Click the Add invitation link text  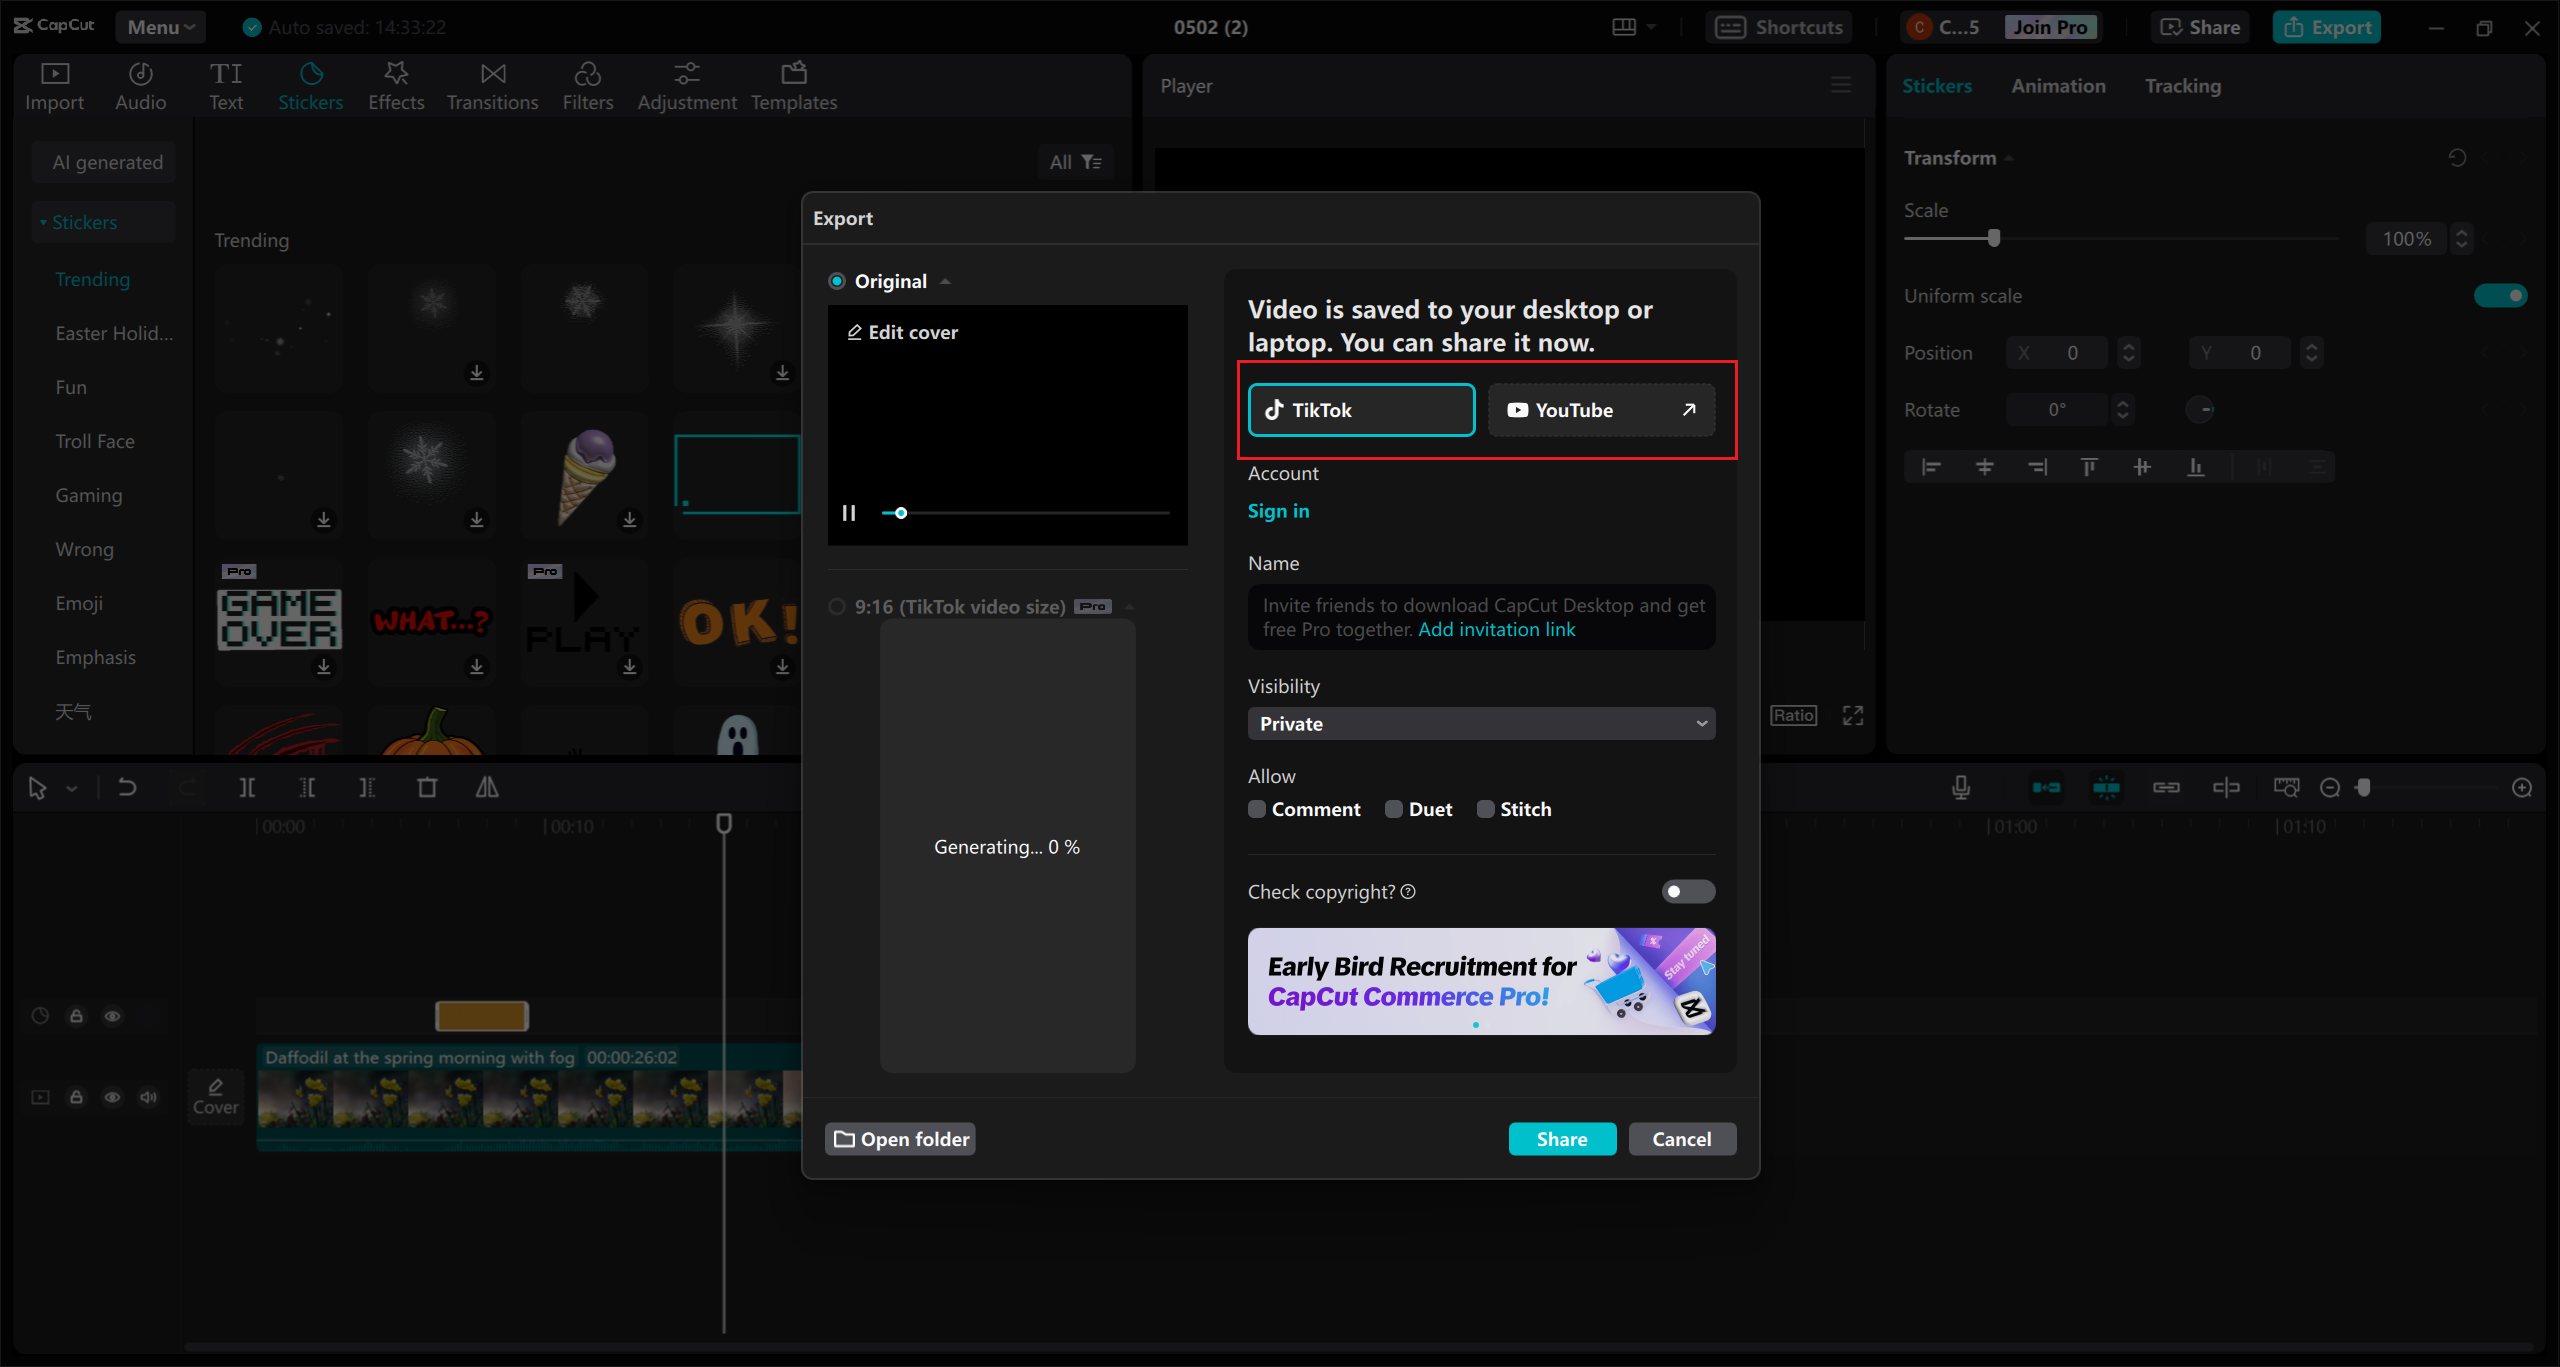click(x=1495, y=628)
